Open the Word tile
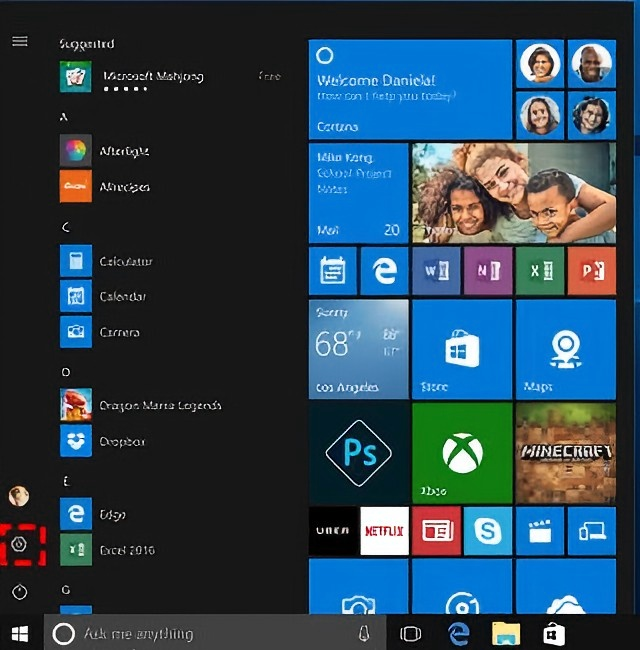This screenshot has width=640, height=650. coord(436,271)
